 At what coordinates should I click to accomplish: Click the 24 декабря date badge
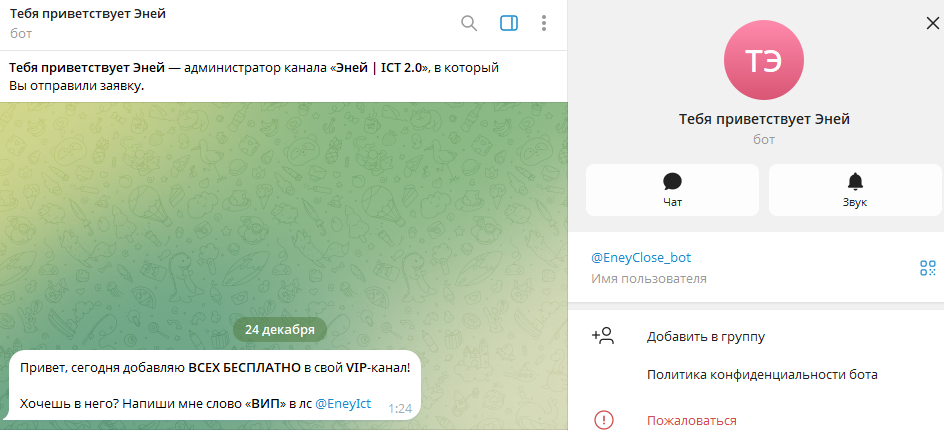280,330
